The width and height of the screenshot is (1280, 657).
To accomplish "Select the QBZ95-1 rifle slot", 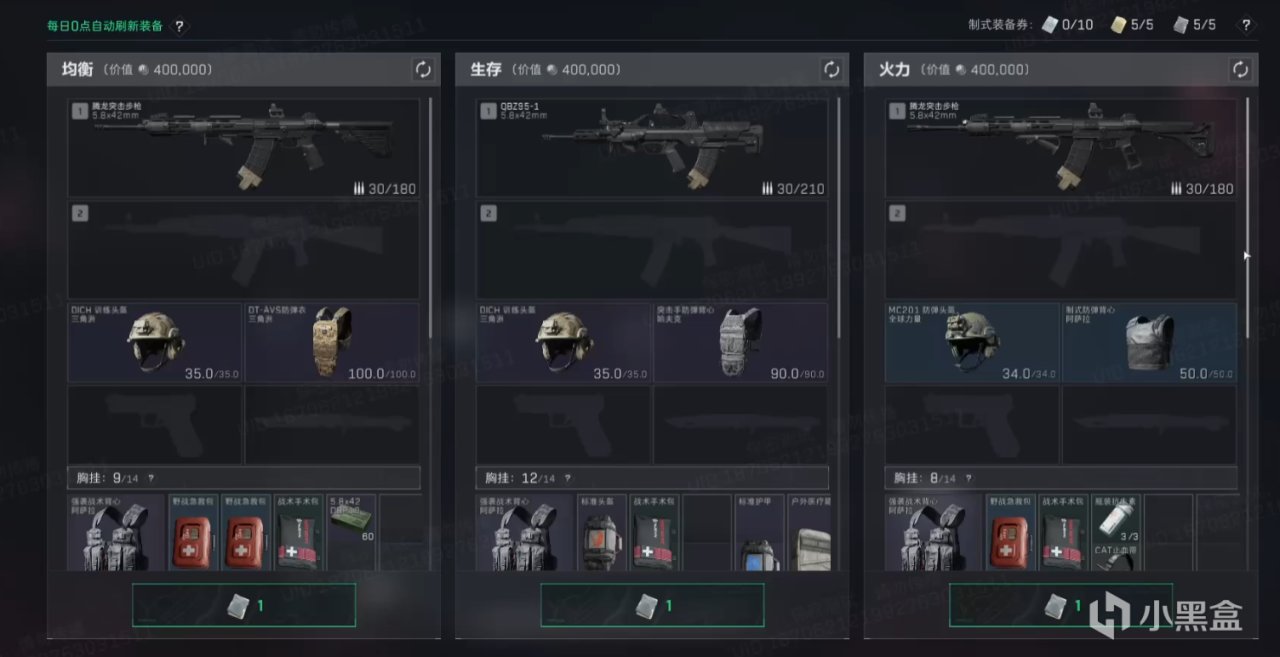I will point(652,147).
